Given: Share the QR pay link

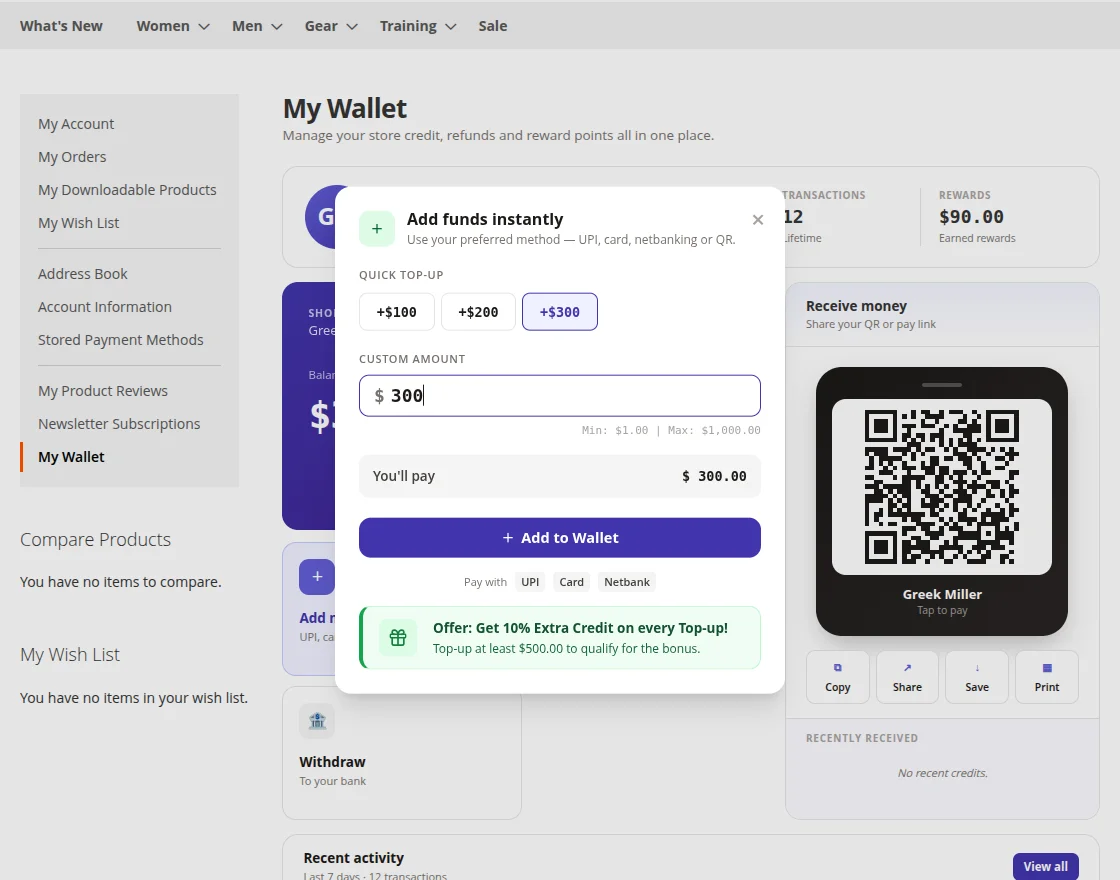Looking at the screenshot, I should click(907, 677).
